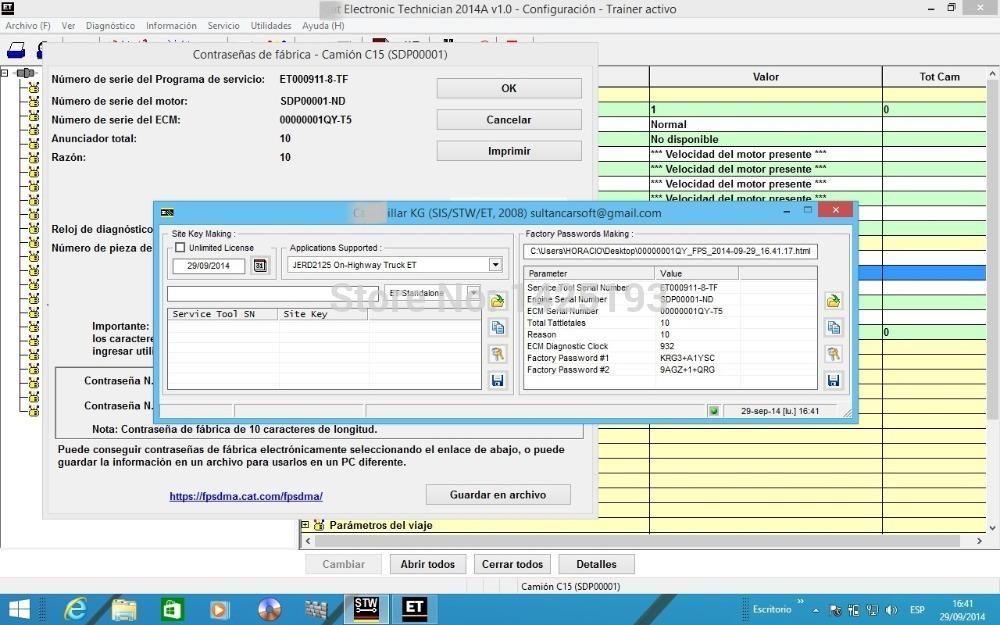Launch the ET icon on the taskbar

(x=414, y=608)
